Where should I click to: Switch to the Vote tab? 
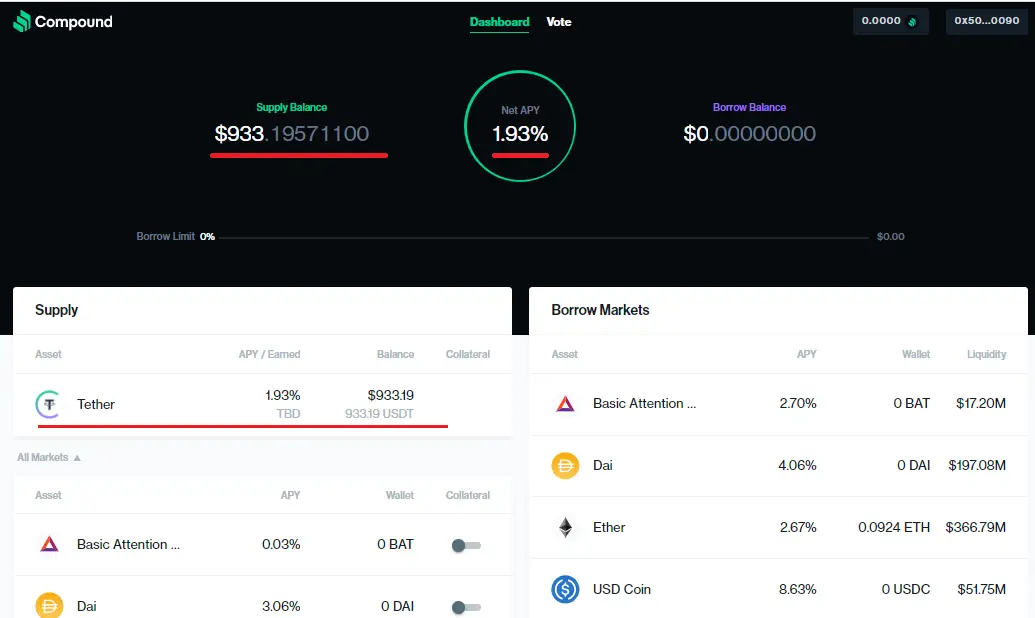click(x=558, y=22)
